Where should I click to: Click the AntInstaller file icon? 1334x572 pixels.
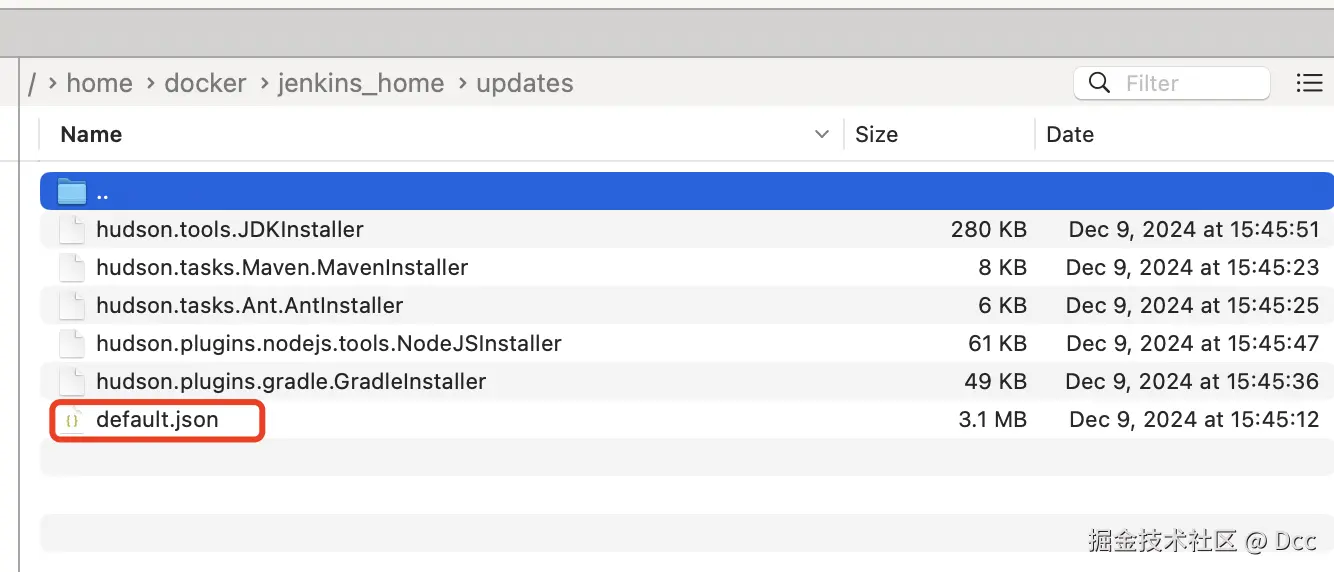pyautogui.click(x=71, y=306)
